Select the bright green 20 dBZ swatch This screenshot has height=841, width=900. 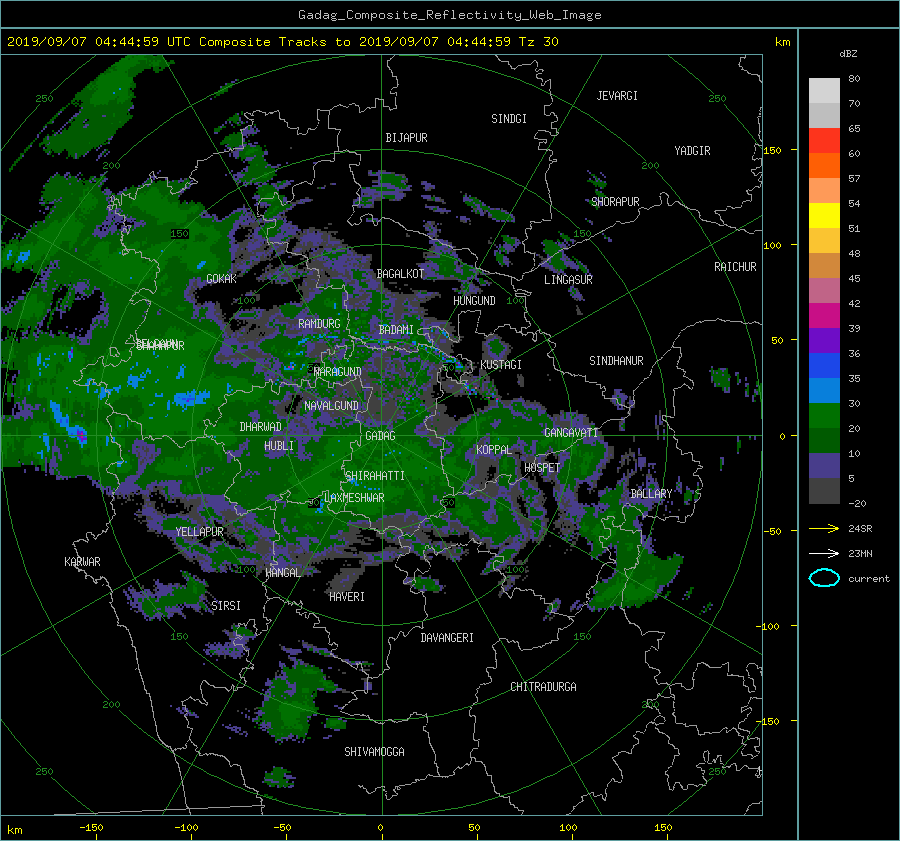(824, 415)
